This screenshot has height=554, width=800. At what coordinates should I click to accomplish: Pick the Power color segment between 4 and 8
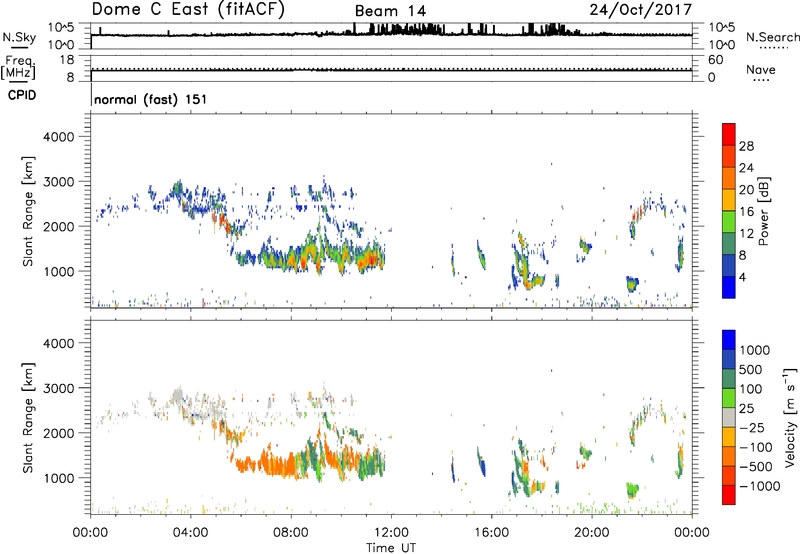[729, 266]
